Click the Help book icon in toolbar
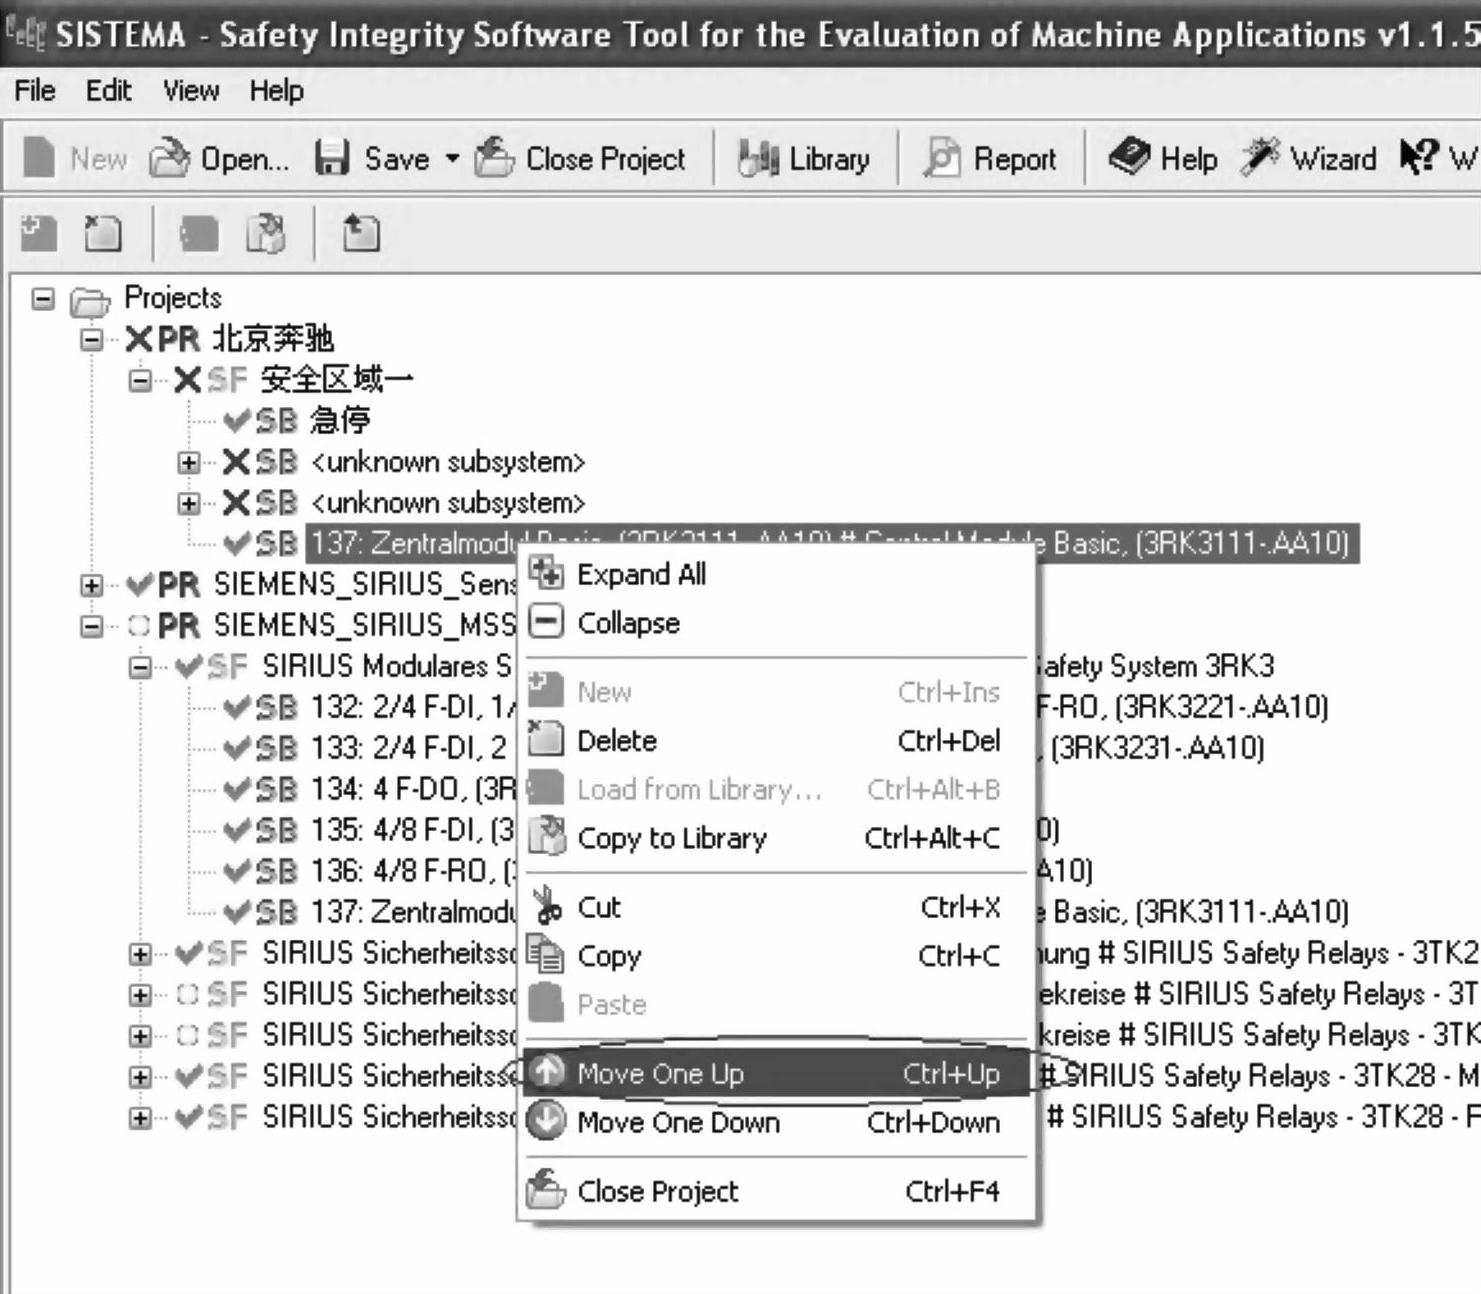 [x=1130, y=157]
